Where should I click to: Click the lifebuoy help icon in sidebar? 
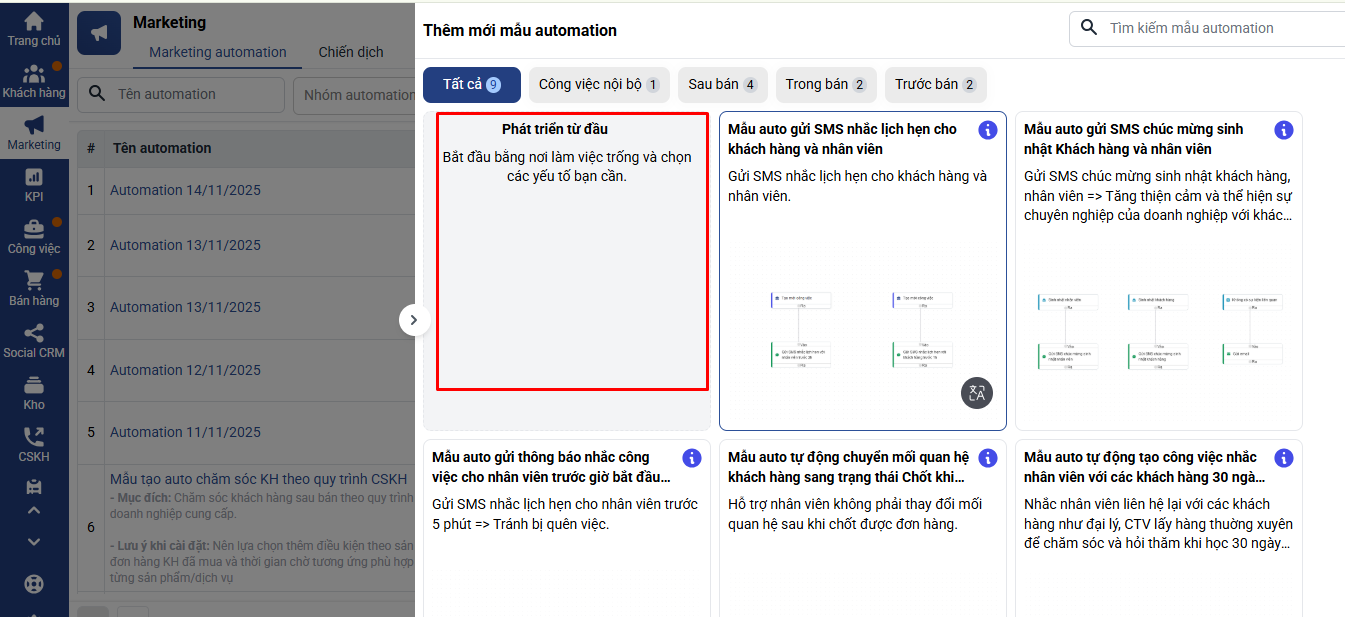(x=34, y=583)
